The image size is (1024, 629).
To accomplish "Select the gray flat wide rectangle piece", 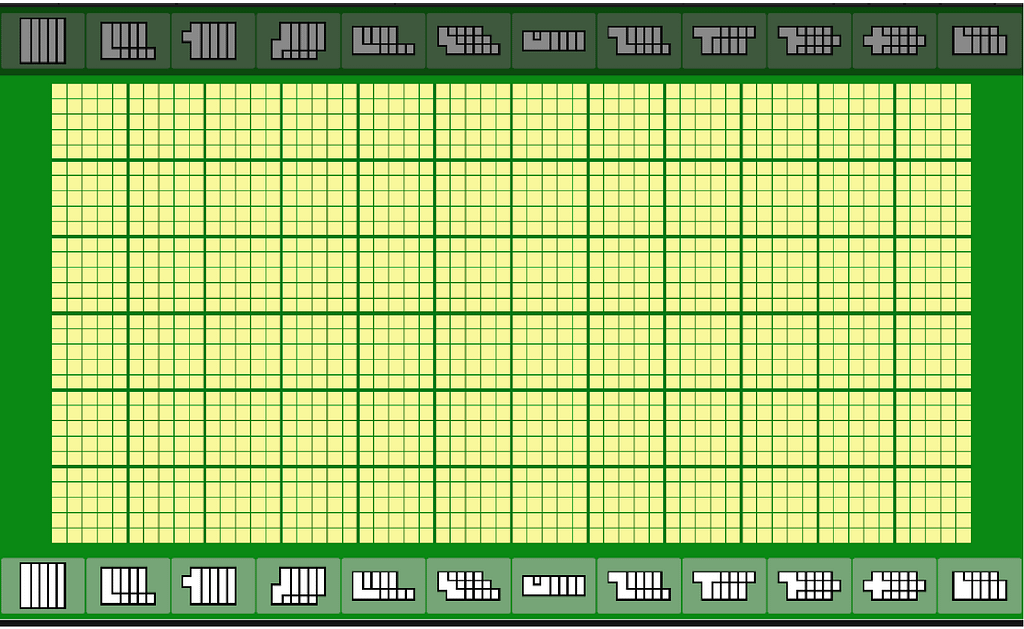I will click(554, 41).
